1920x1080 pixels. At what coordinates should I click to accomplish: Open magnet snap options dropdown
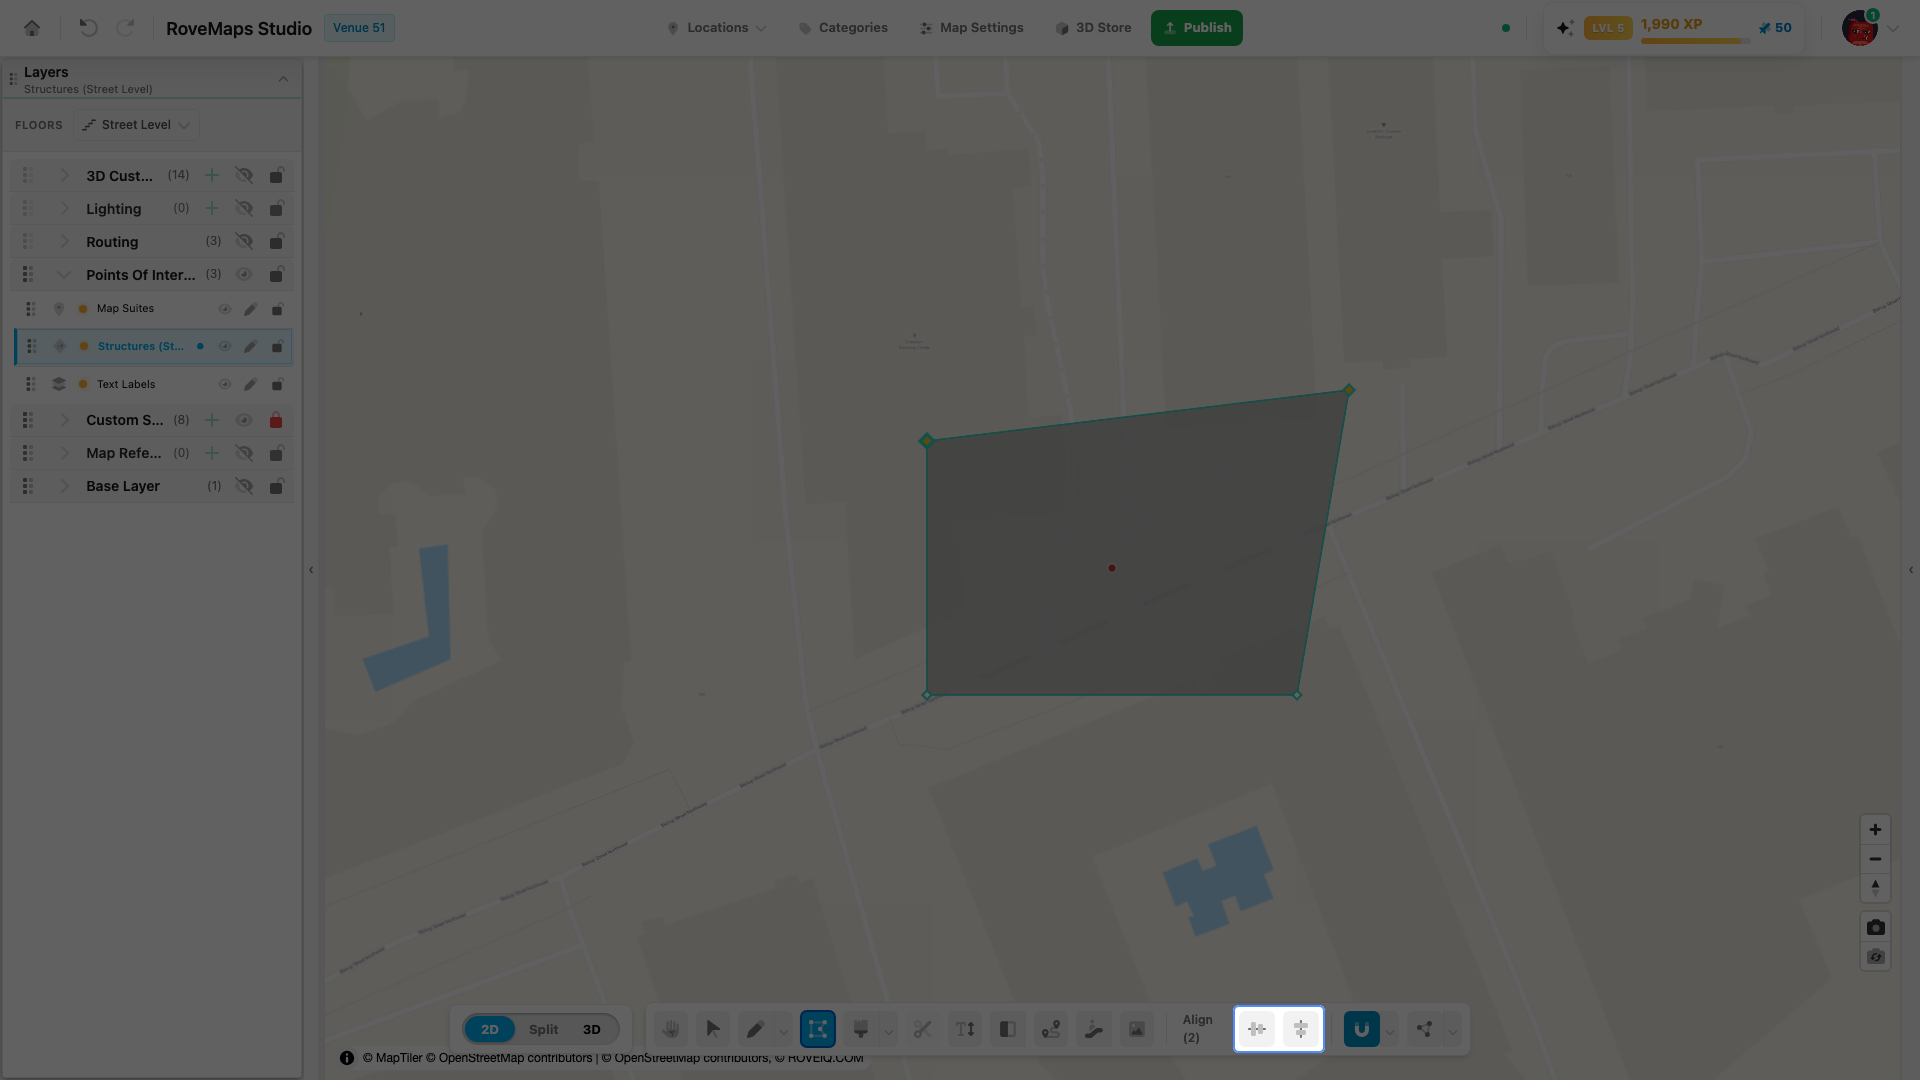1389,1031
